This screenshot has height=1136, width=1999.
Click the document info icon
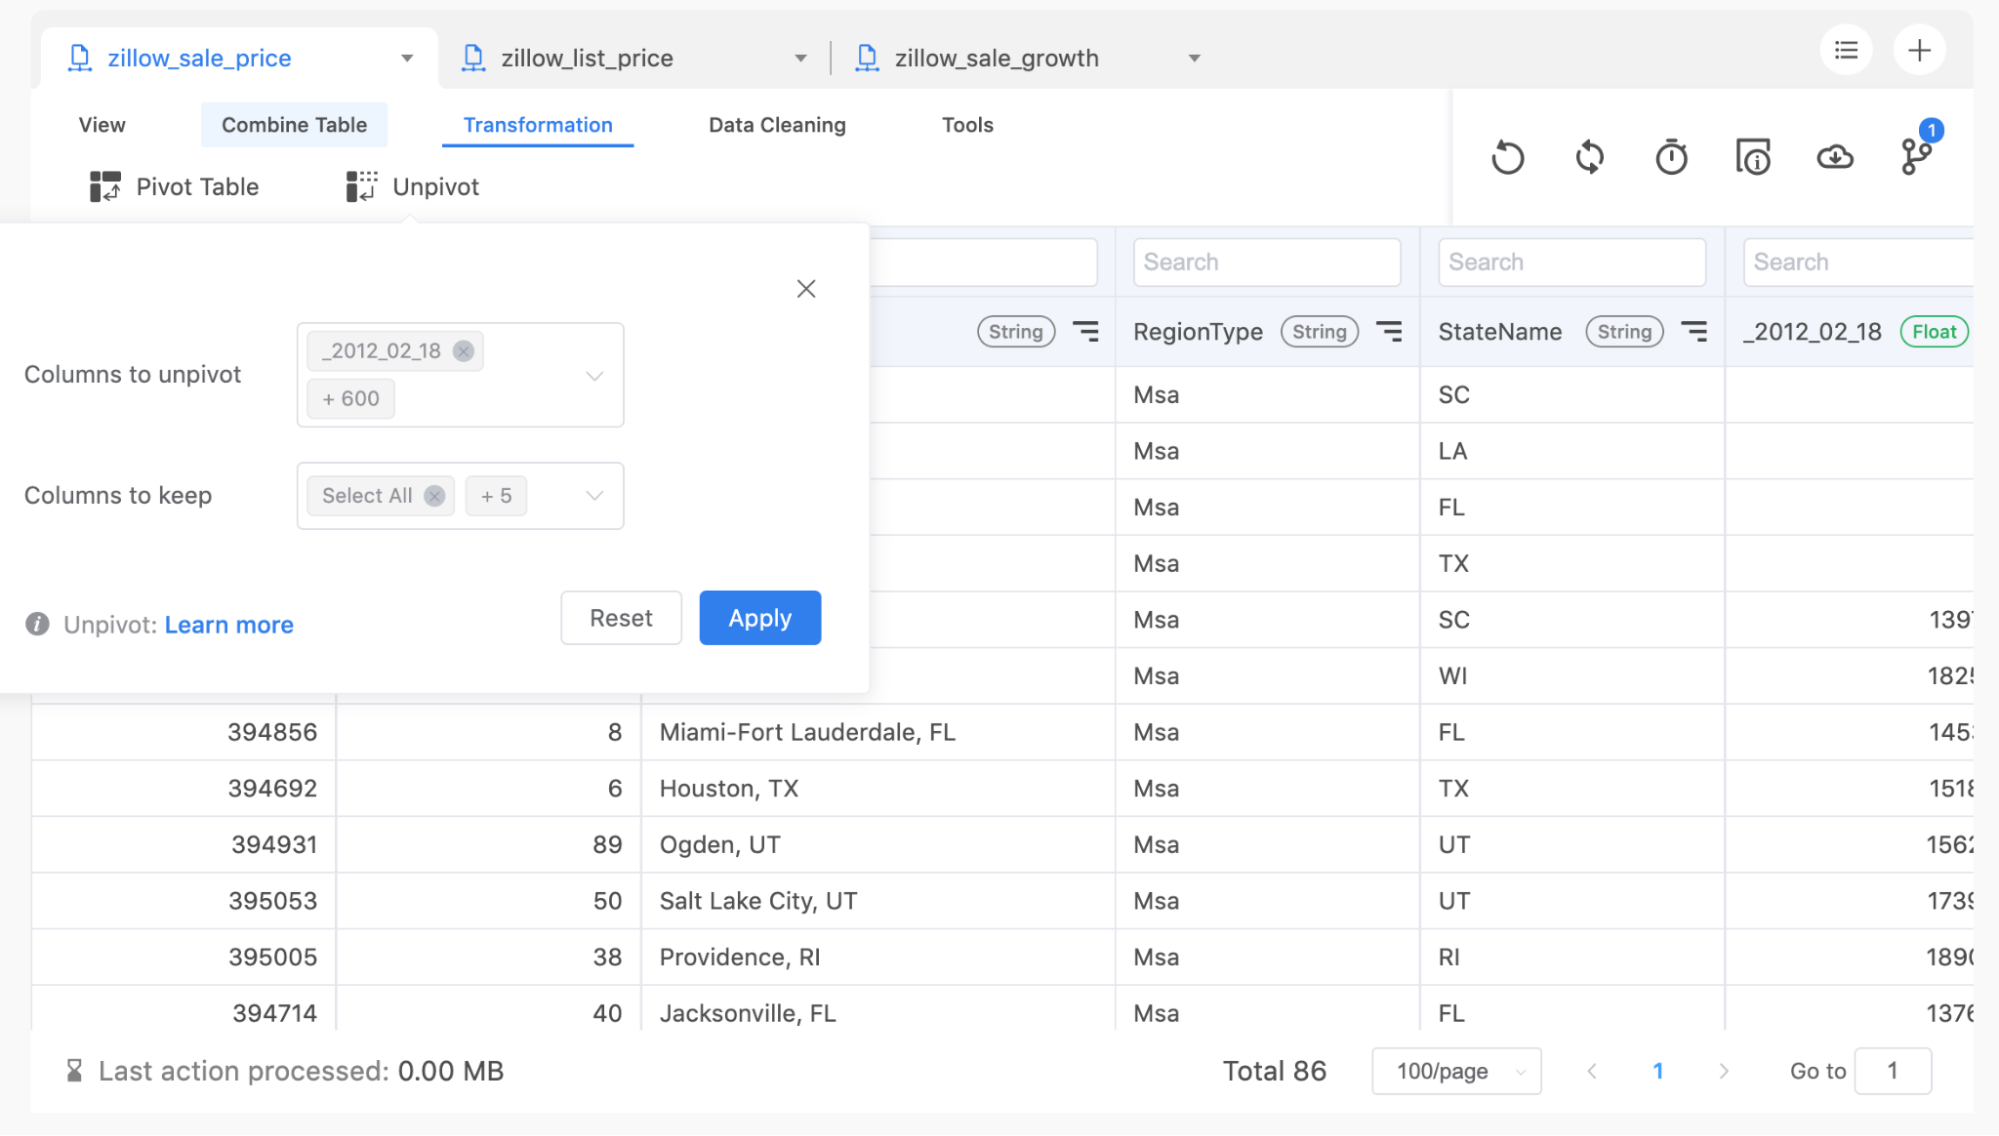click(1753, 157)
